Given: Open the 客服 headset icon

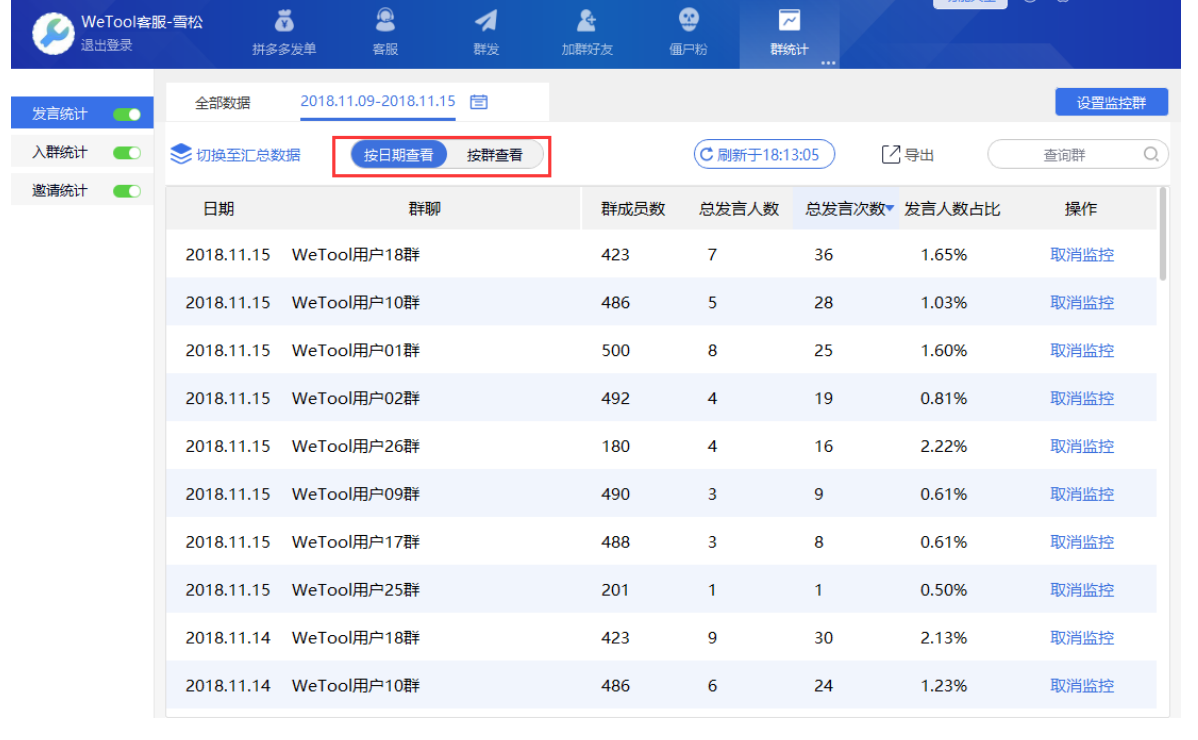Looking at the screenshot, I should [x=385, y=20].
